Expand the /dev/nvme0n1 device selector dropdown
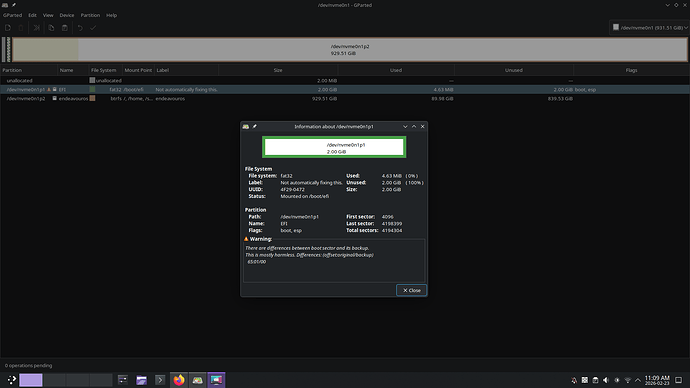This screenshot has width=690, height=388. coord(649,27)
